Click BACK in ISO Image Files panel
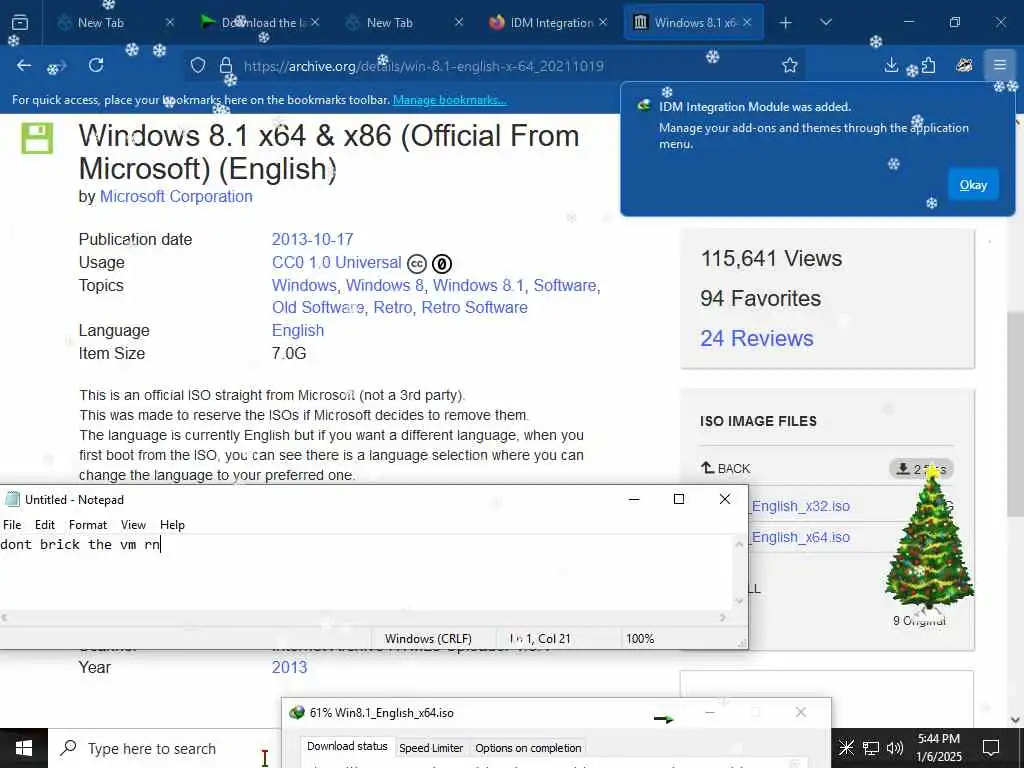The image size is (1024, 768). 726,468
